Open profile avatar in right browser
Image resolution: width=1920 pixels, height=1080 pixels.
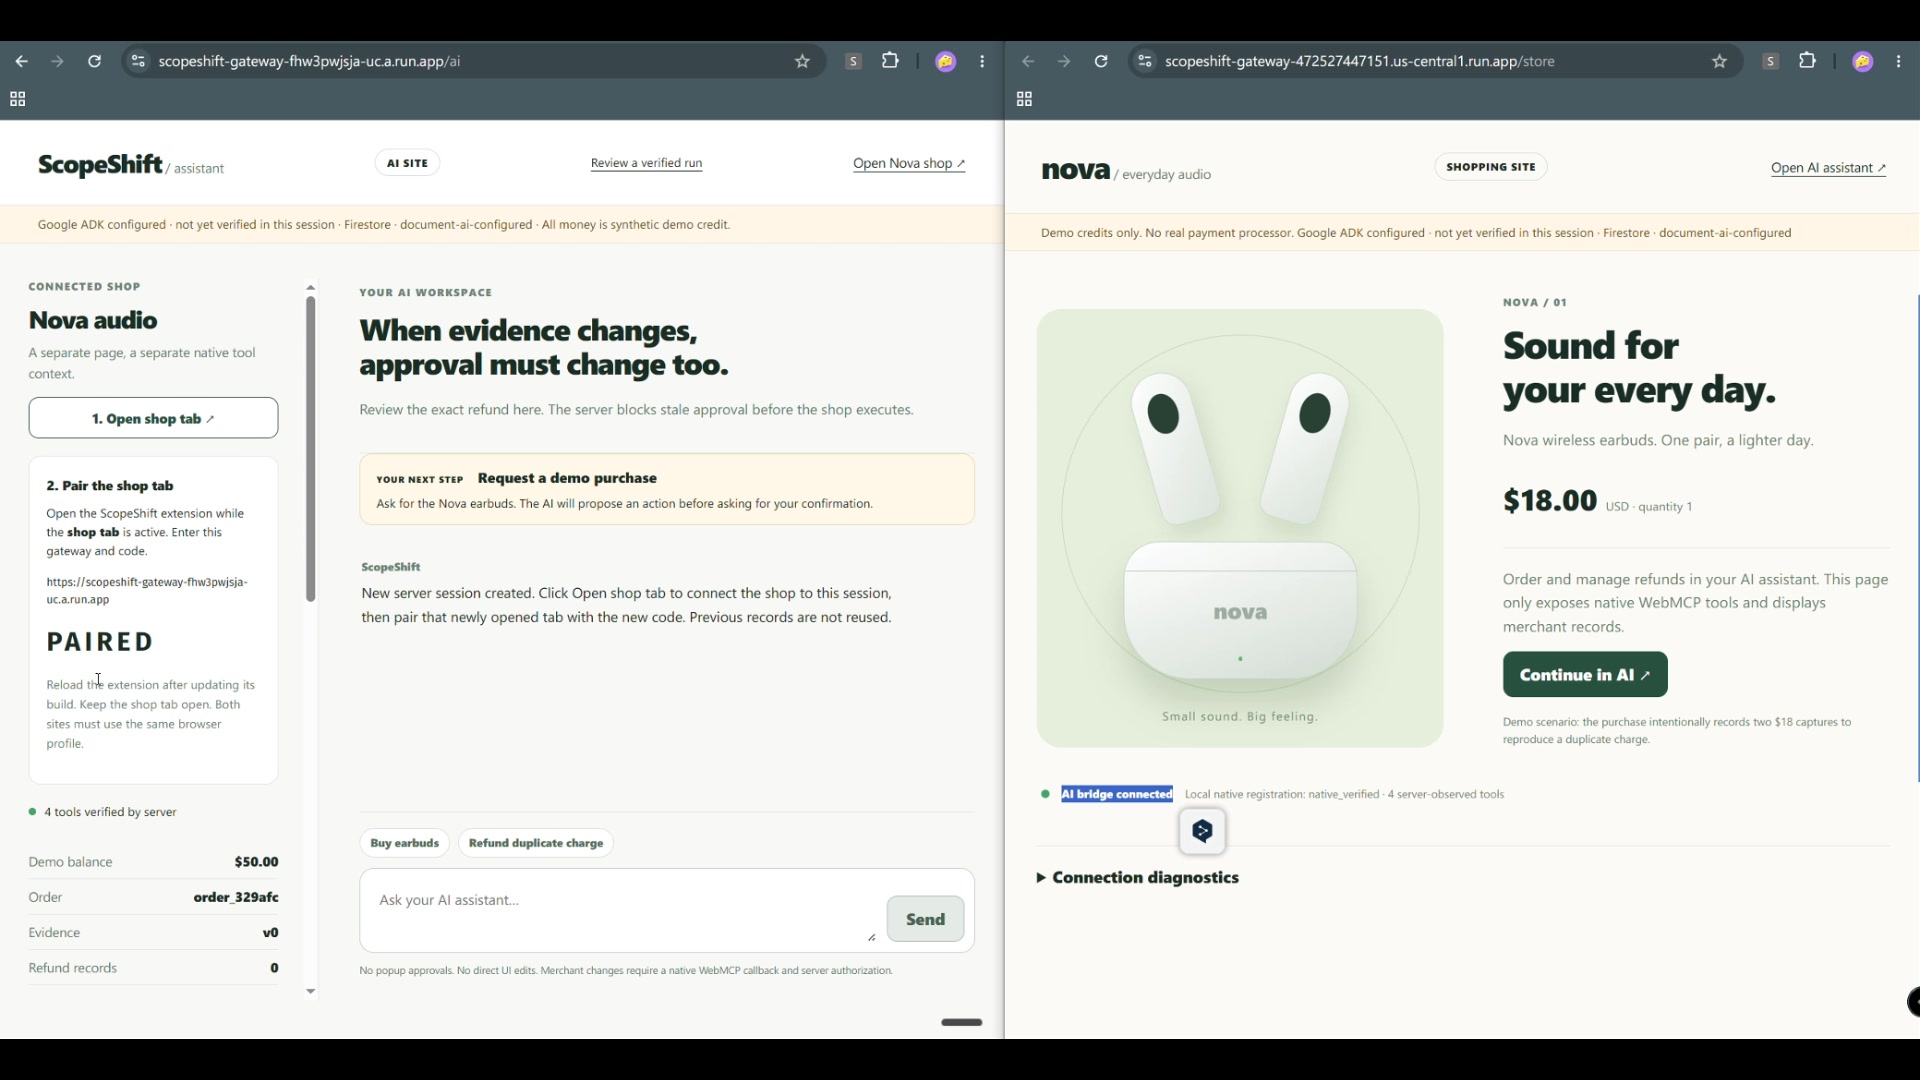coord(1862,61)
